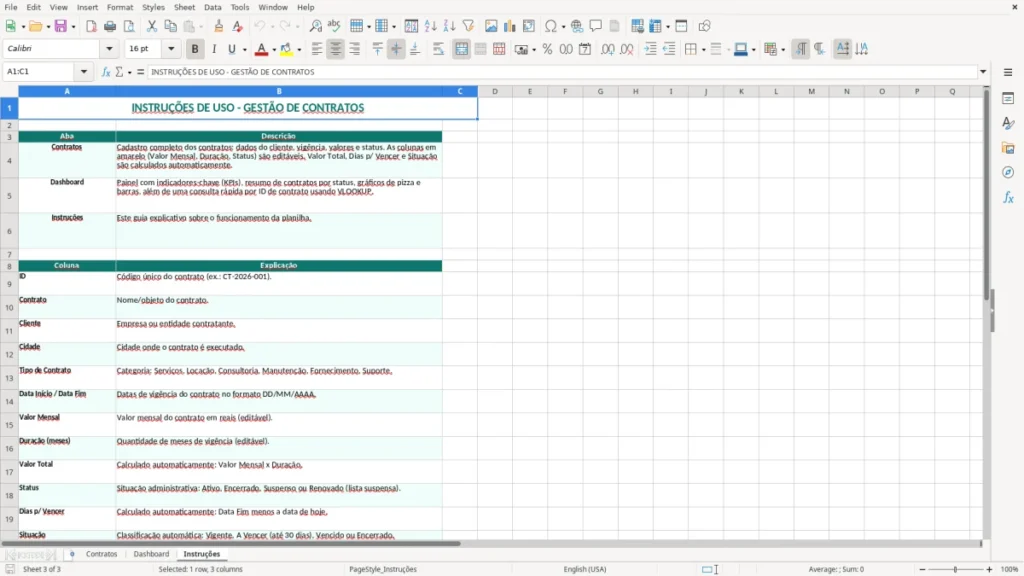Open borders dropdown arrow
Image resolution: width=1024 pixels, height=576 pixels.
click(703, 50)
